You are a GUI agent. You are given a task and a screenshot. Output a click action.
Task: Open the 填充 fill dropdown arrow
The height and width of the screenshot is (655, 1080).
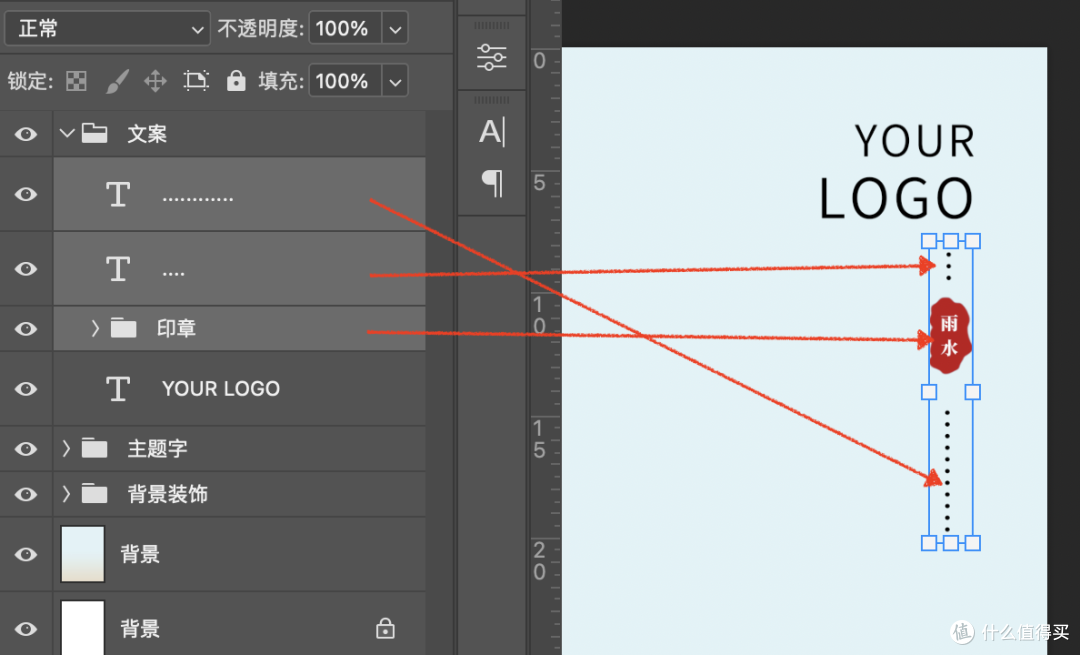(x=395, y=81)
